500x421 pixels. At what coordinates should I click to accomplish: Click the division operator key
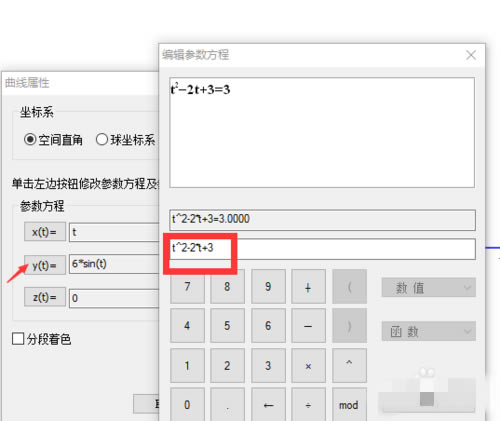(x=308, y=404)
